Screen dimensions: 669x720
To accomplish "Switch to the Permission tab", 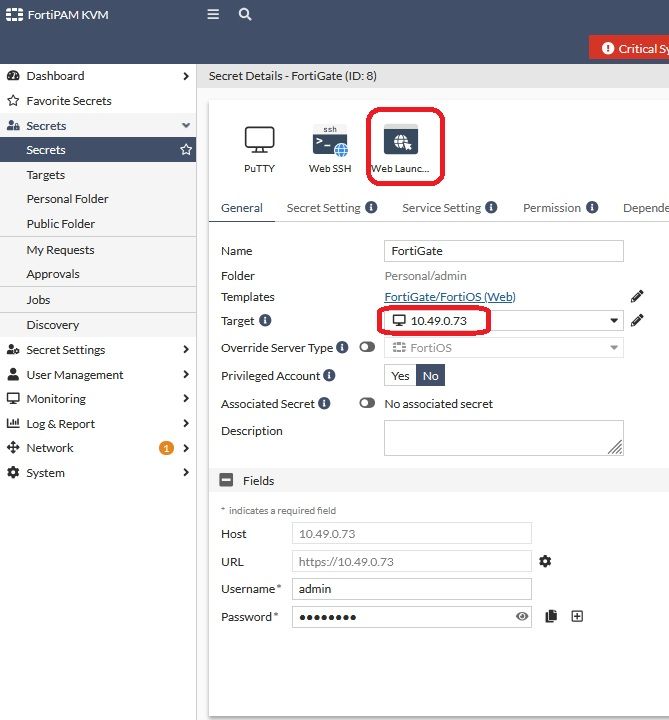I will pos(552,208).
